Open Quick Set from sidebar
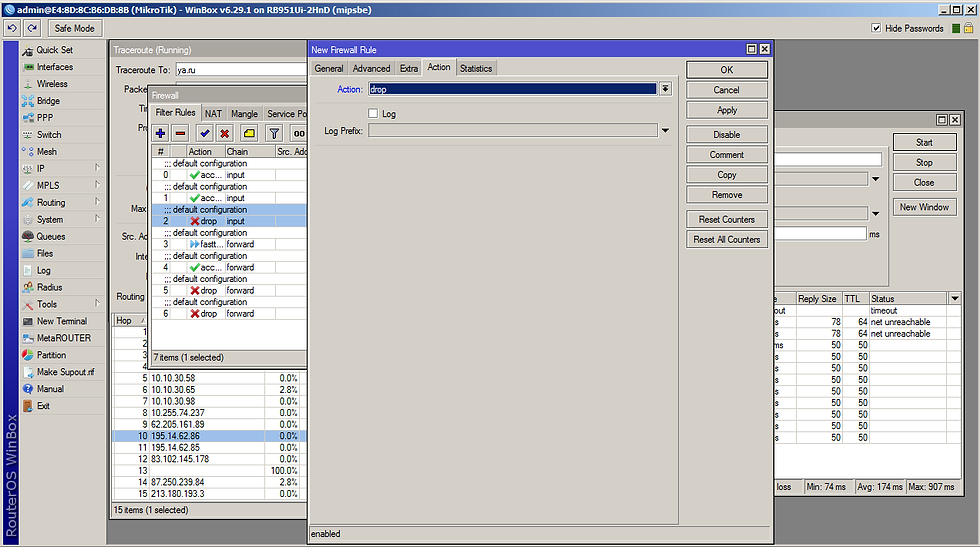This screenshot has width=980, height=547. click(x=54, y=50)
